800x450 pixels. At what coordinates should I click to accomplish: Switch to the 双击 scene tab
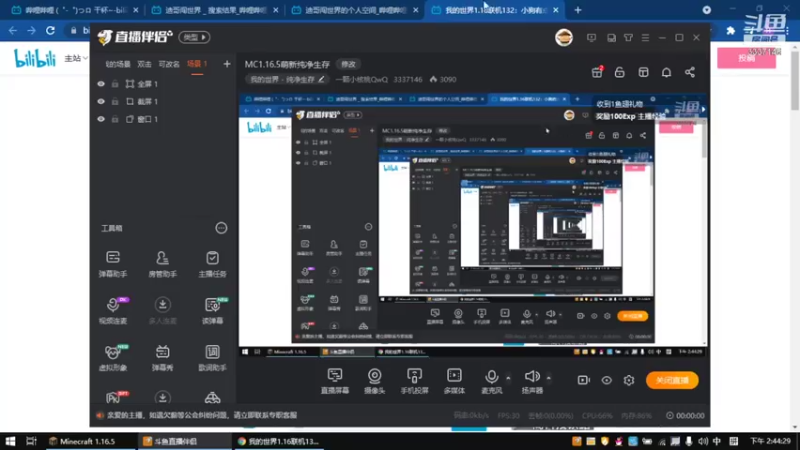(x=144, y=64)
